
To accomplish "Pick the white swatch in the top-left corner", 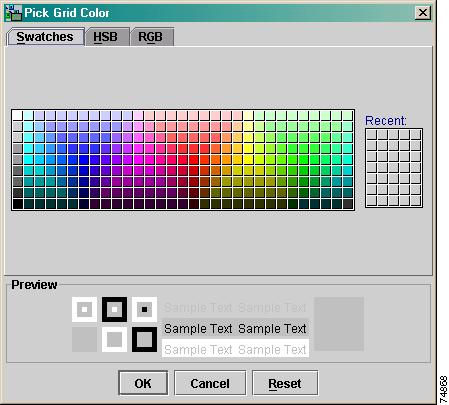I will pos(17,116).
